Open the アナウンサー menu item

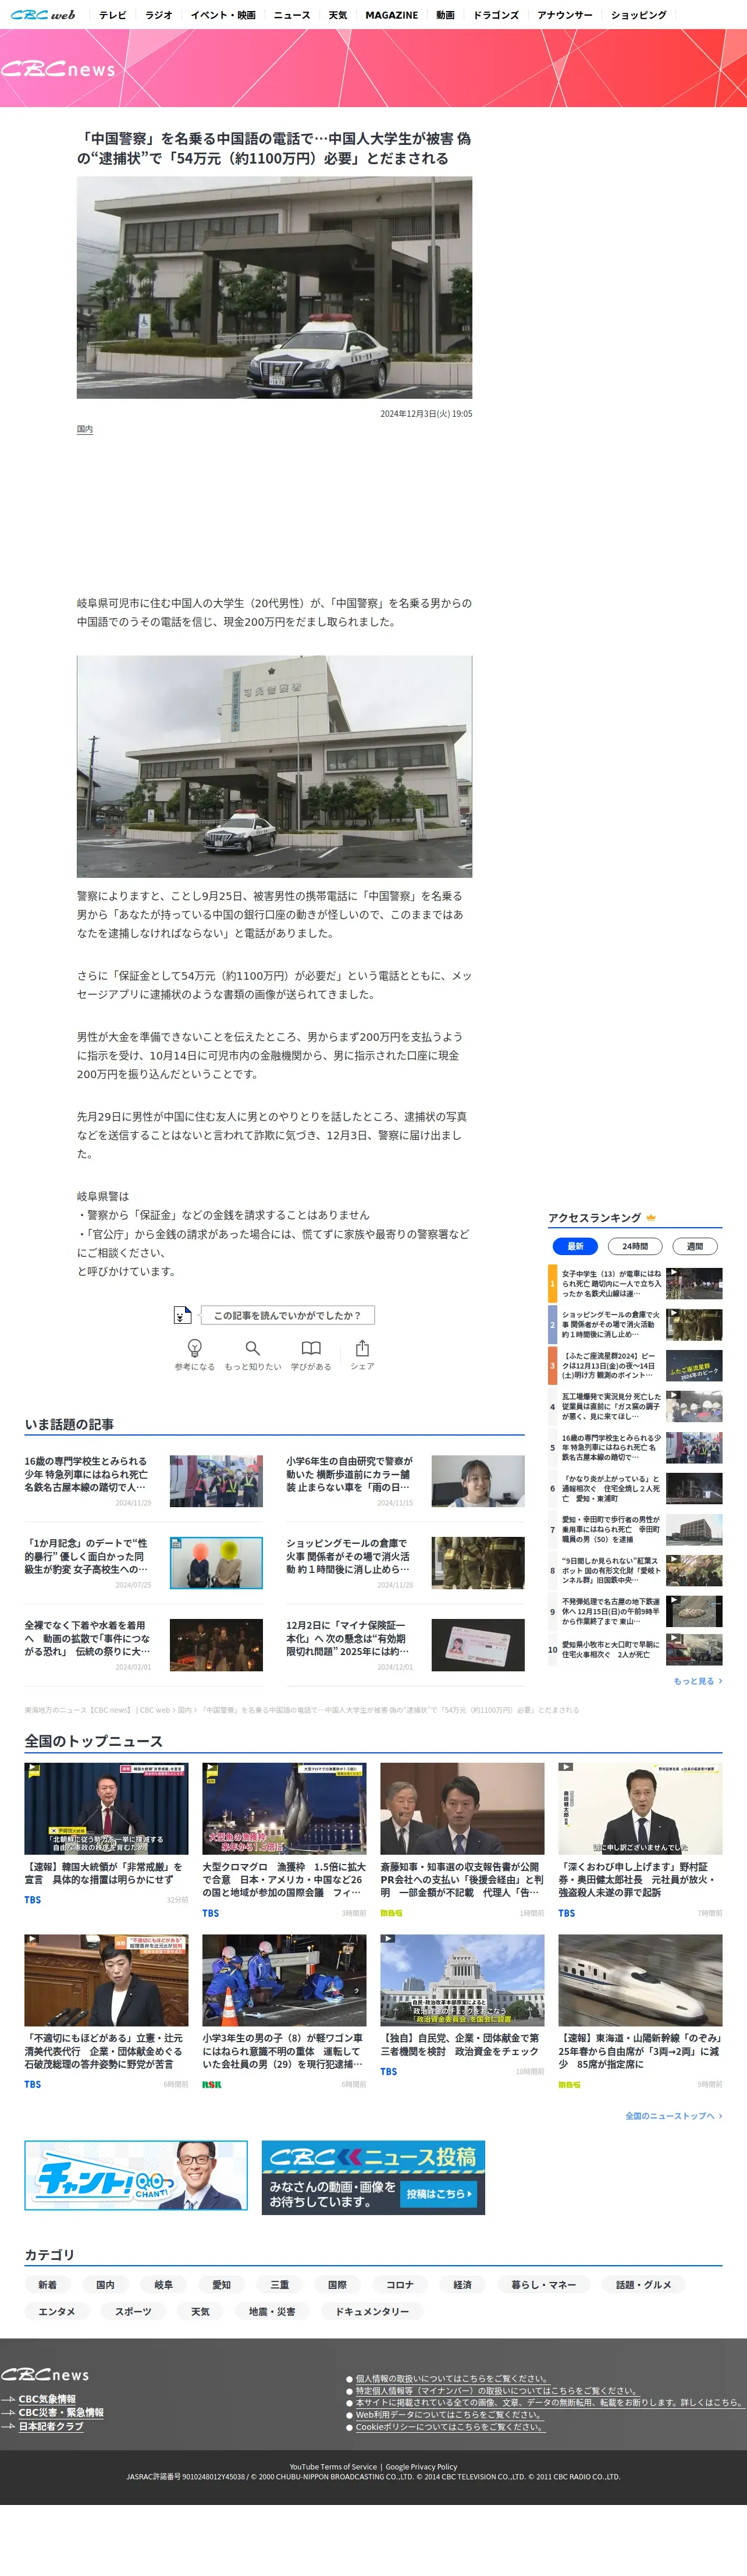[565, 15]
